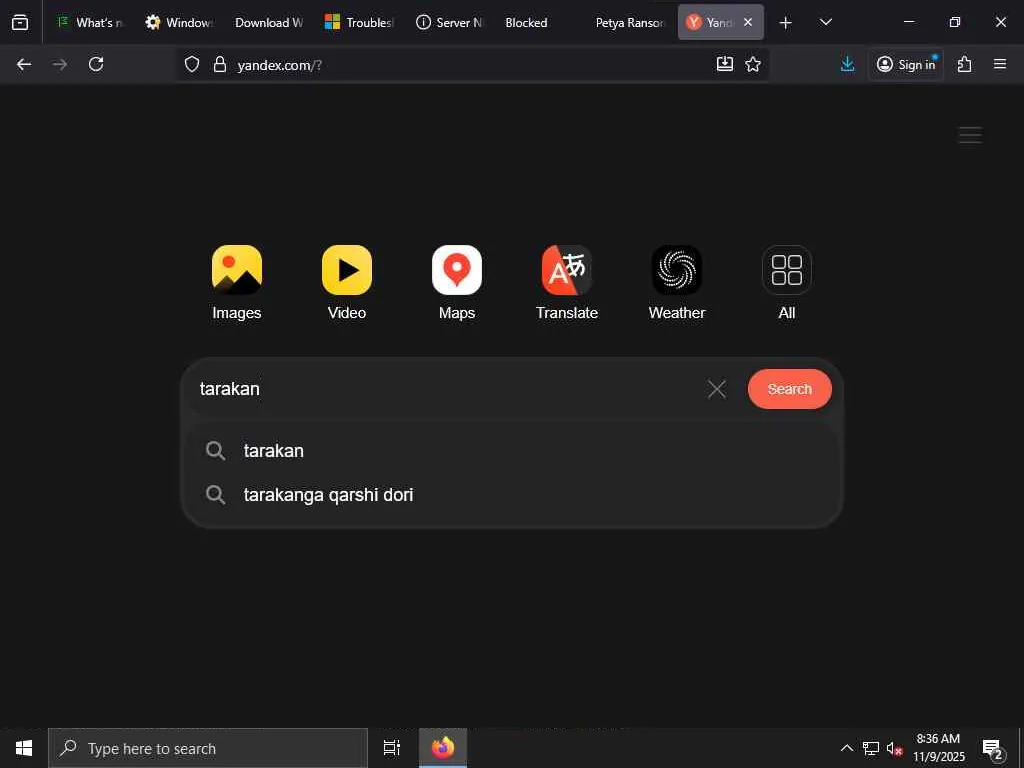Open network status tray icon
The height and width of the screenshot is (768, 1024).
click(871, 748)
